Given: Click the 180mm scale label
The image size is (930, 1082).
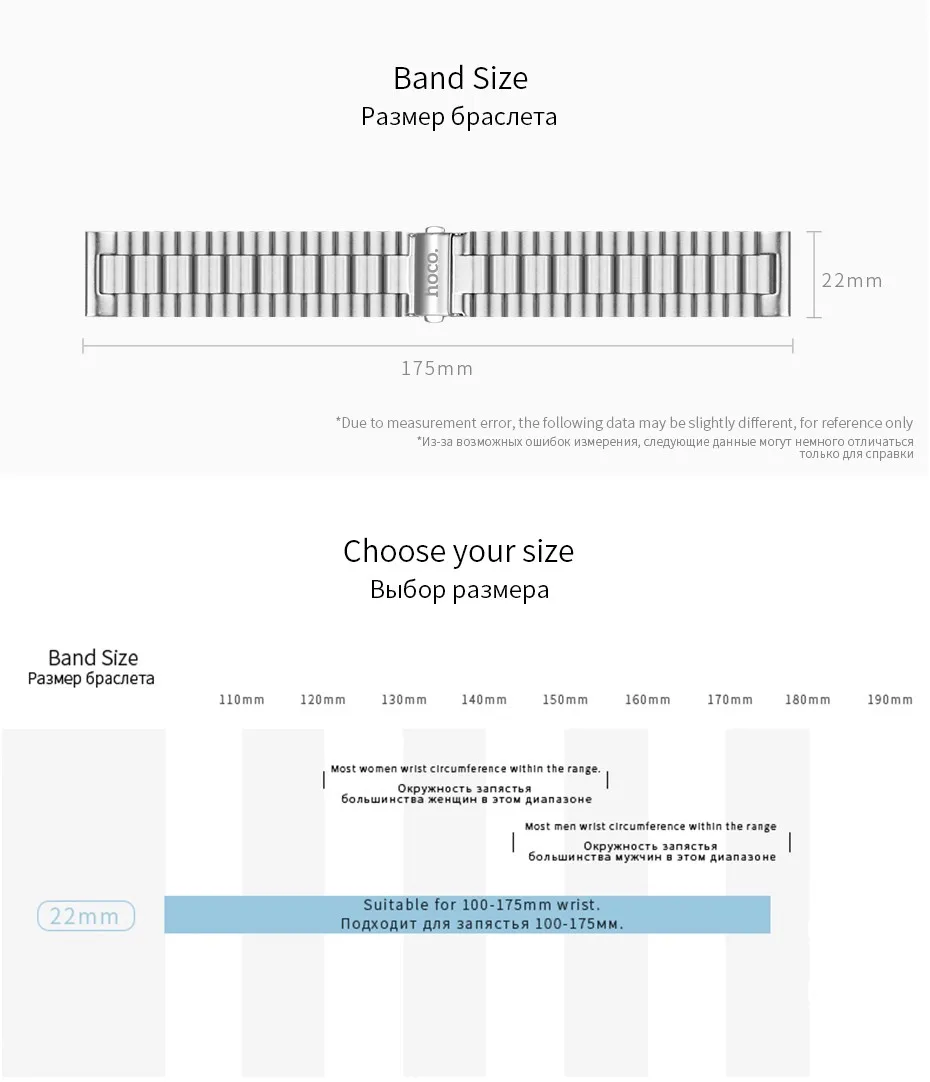Looking at the screenshot, I should [808, 700].
